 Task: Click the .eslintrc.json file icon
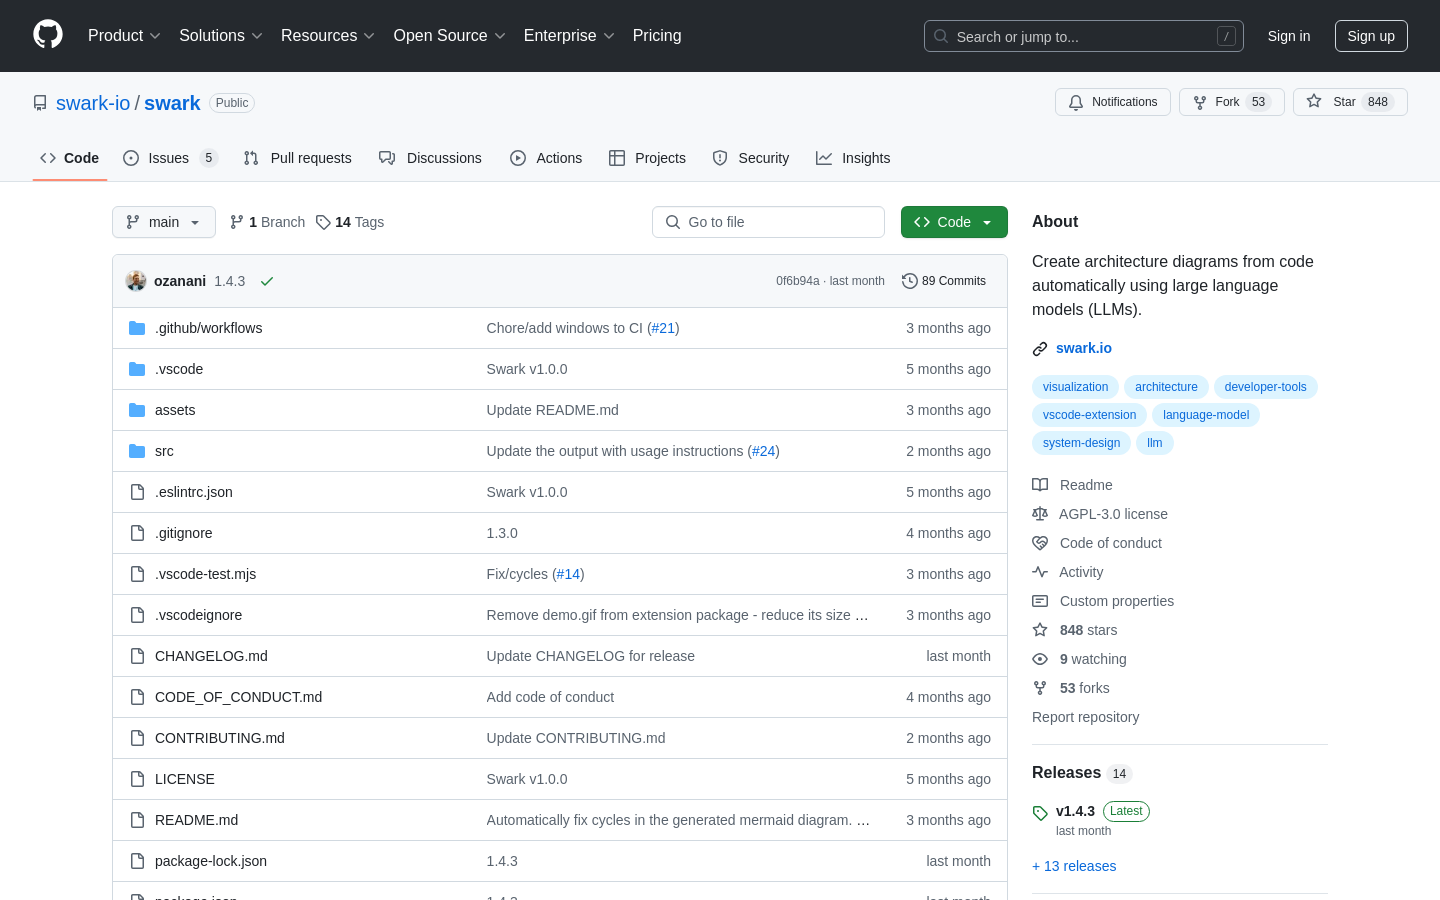pos(137,492)
